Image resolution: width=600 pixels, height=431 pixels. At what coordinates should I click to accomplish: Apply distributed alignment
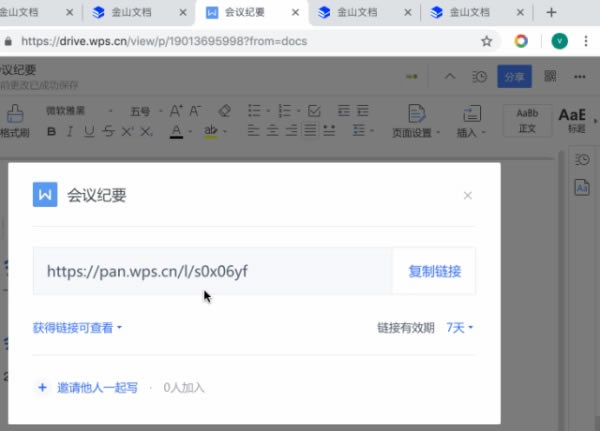click(x=329, y=131)
